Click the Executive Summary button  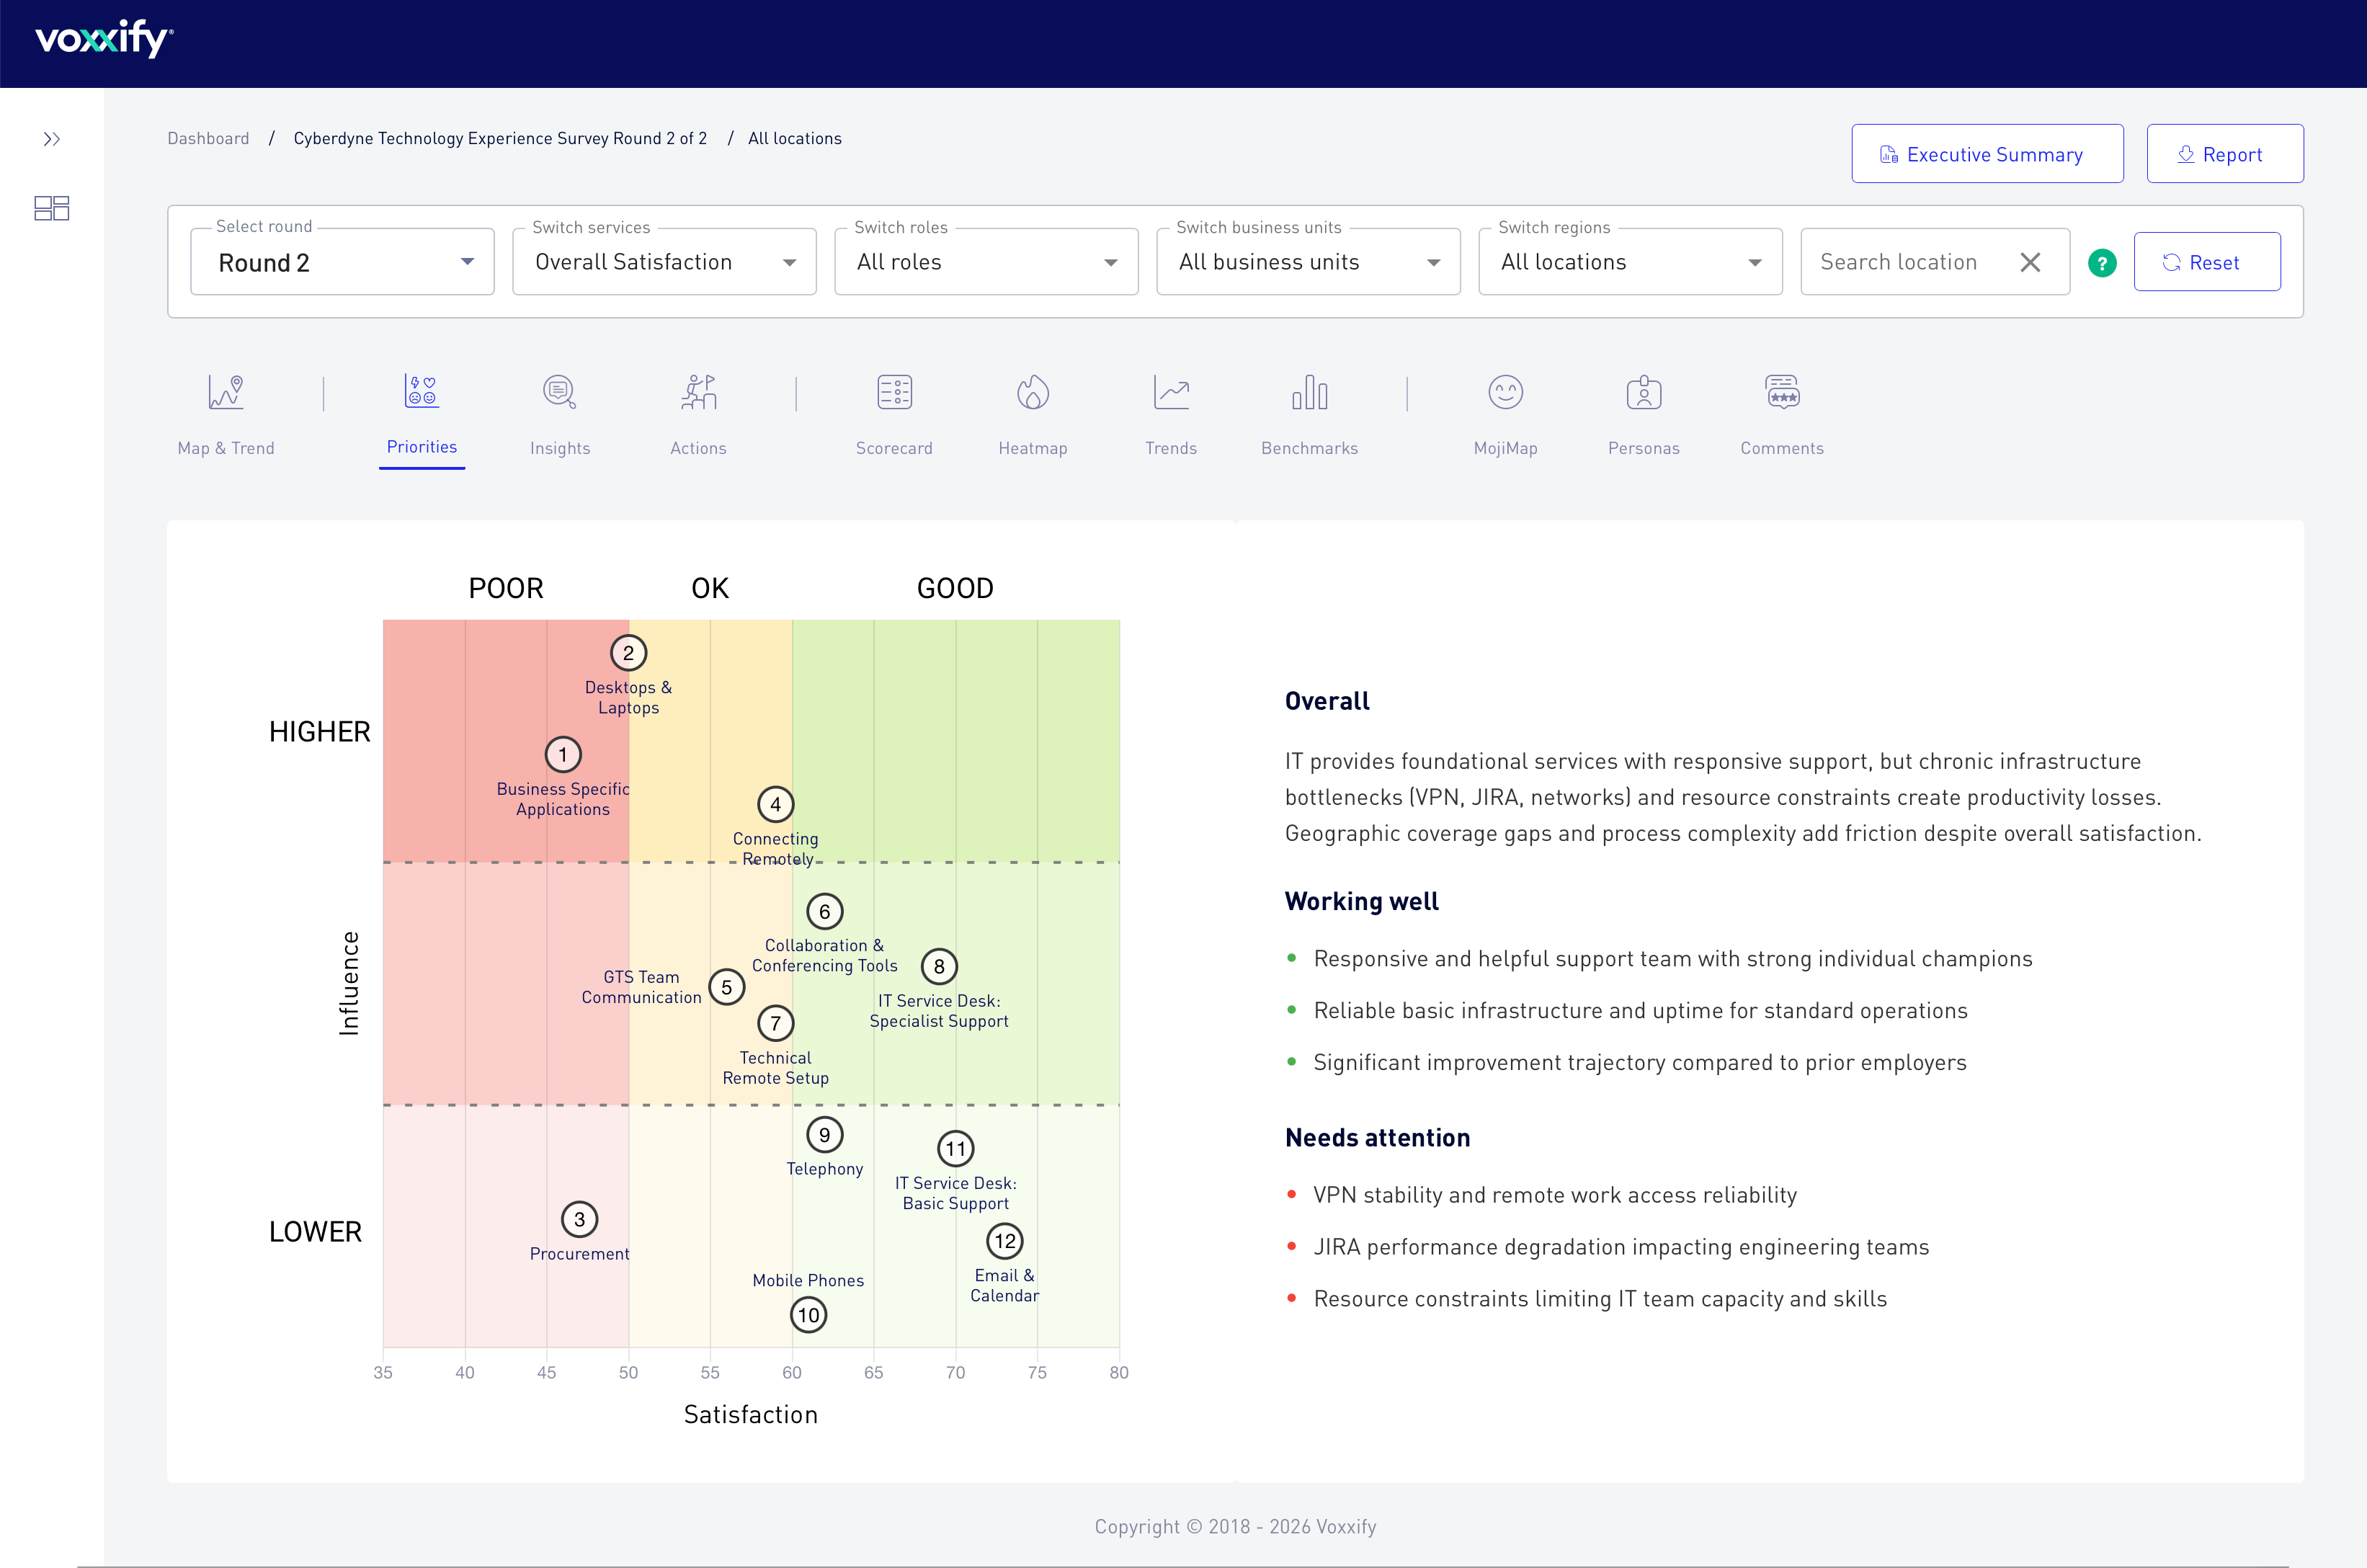(1986, 154)
